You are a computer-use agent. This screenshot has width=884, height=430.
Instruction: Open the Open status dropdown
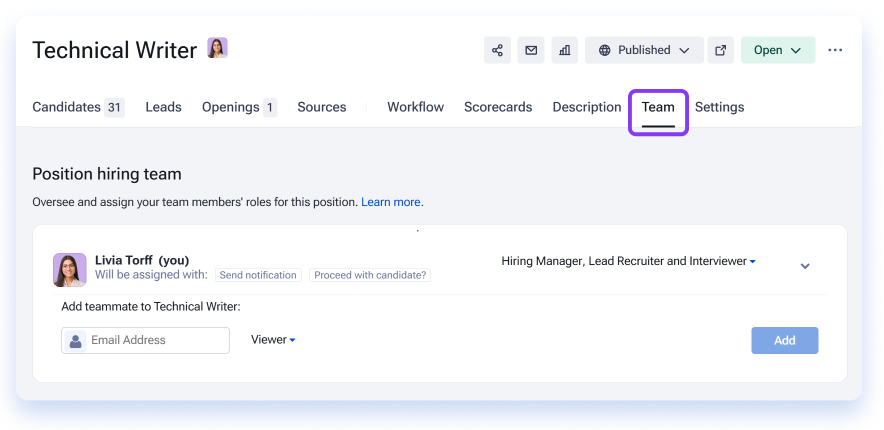pos(777,50)
